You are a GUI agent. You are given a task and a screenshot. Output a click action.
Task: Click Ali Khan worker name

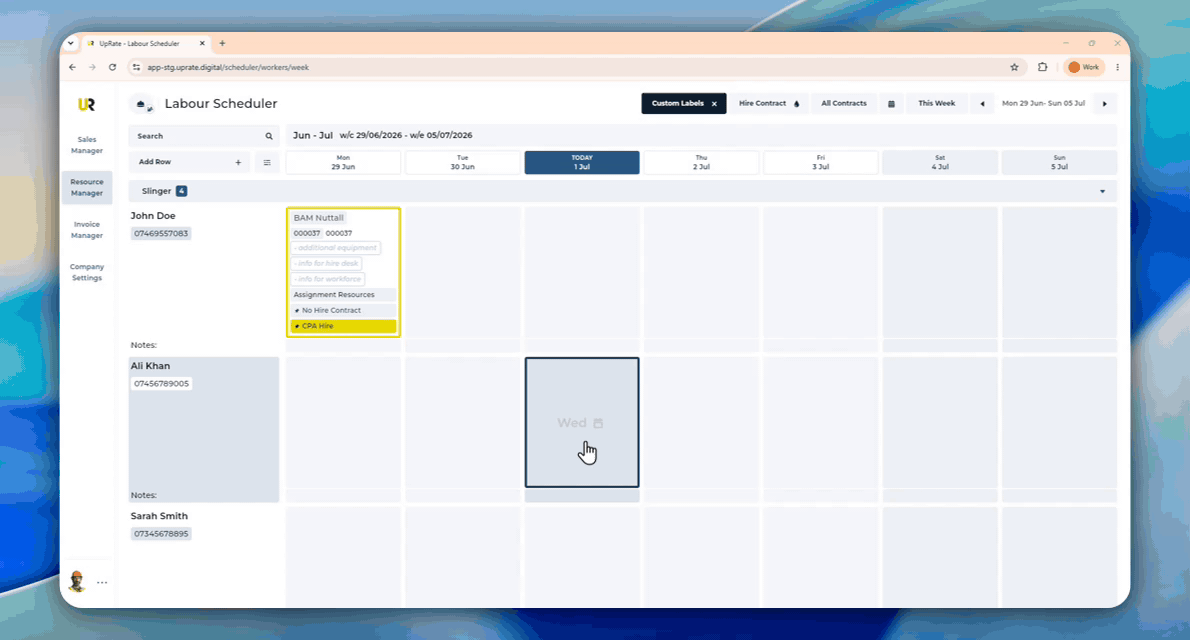[x=150, y=366]
